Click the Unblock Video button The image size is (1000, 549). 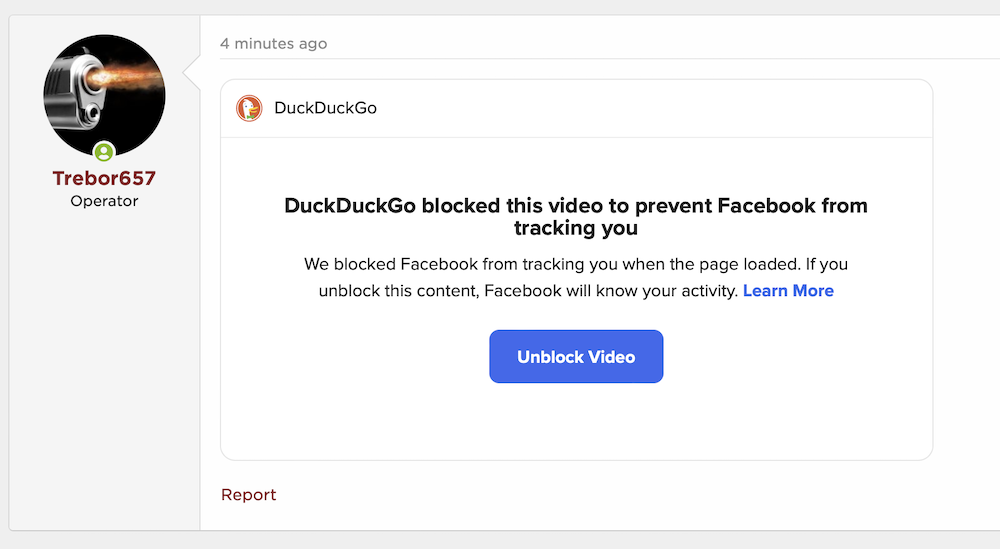pyautogui.click(x=576, y=356)
